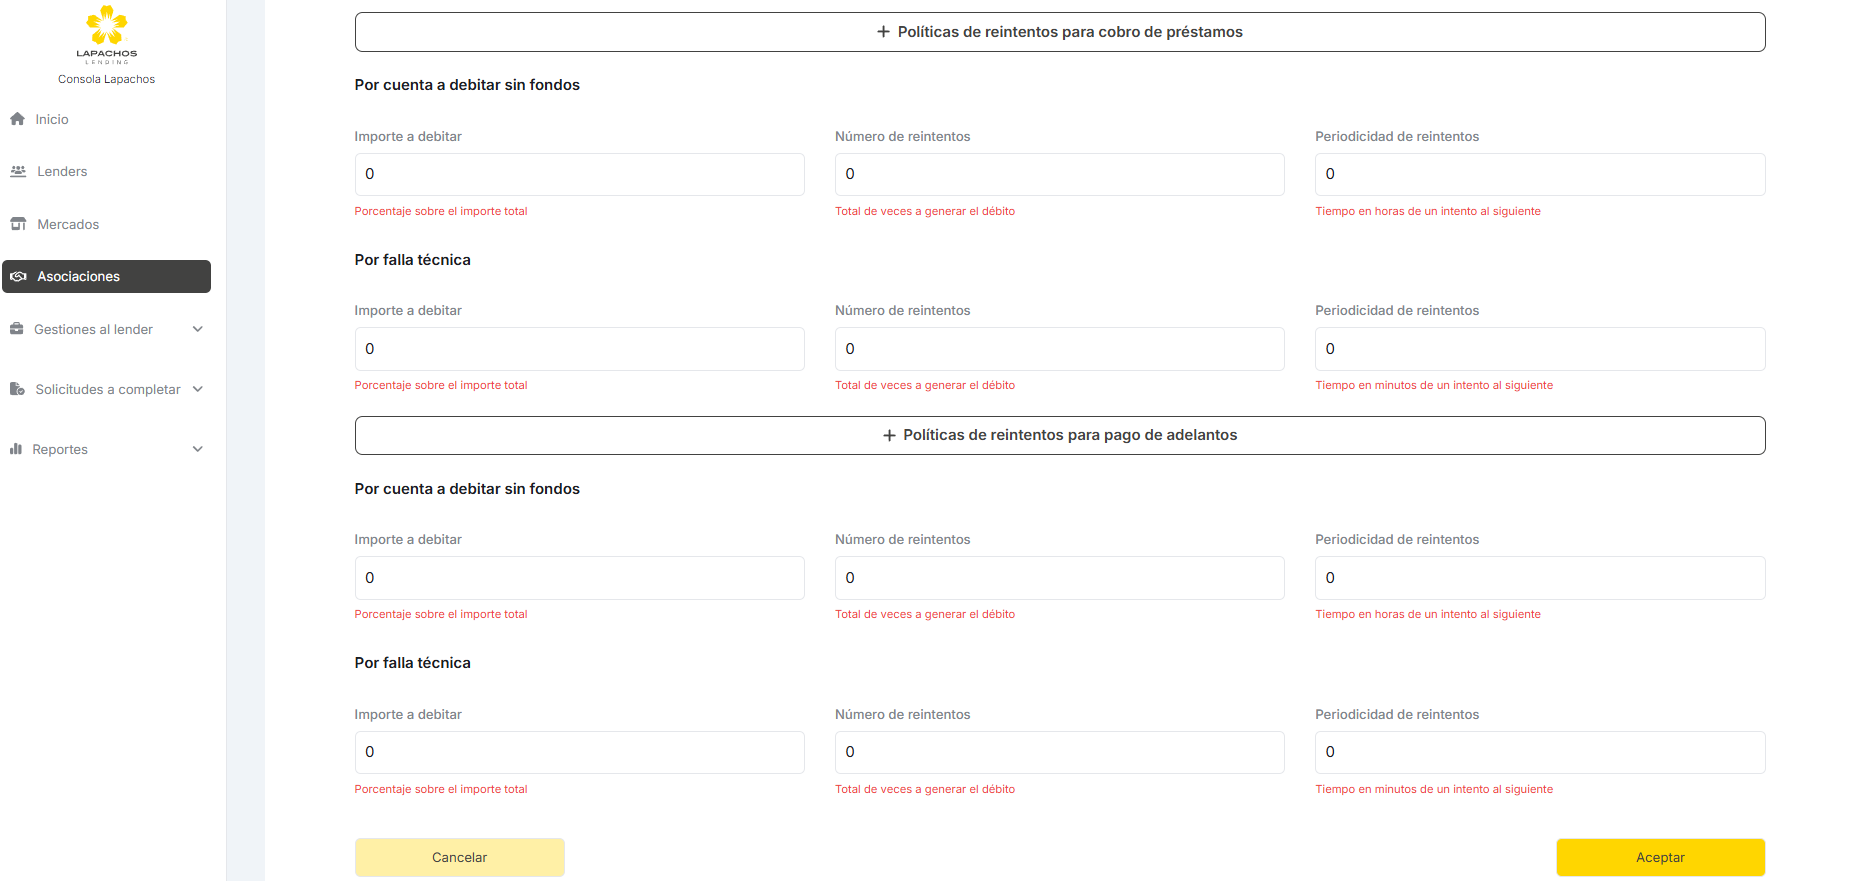Click the Solicitudes a completar document icon
Screen dimensions: 1852x881
click(17, 389)
